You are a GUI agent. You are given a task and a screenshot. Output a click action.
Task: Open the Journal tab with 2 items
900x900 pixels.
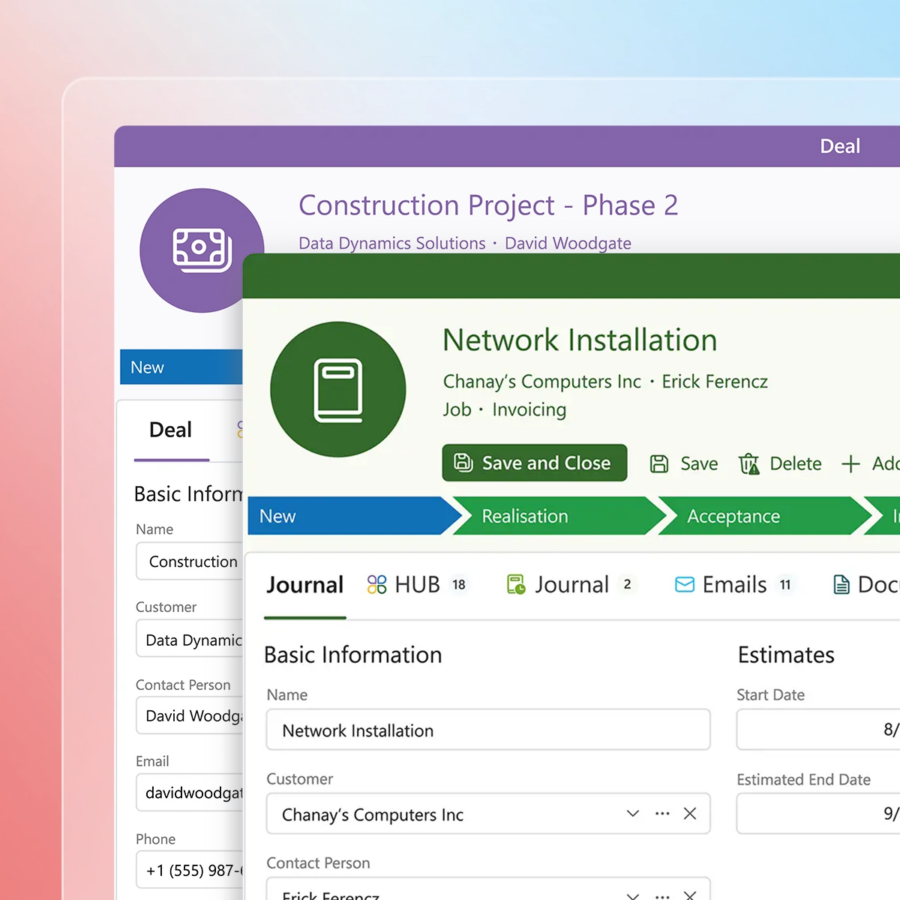[571, 585]
